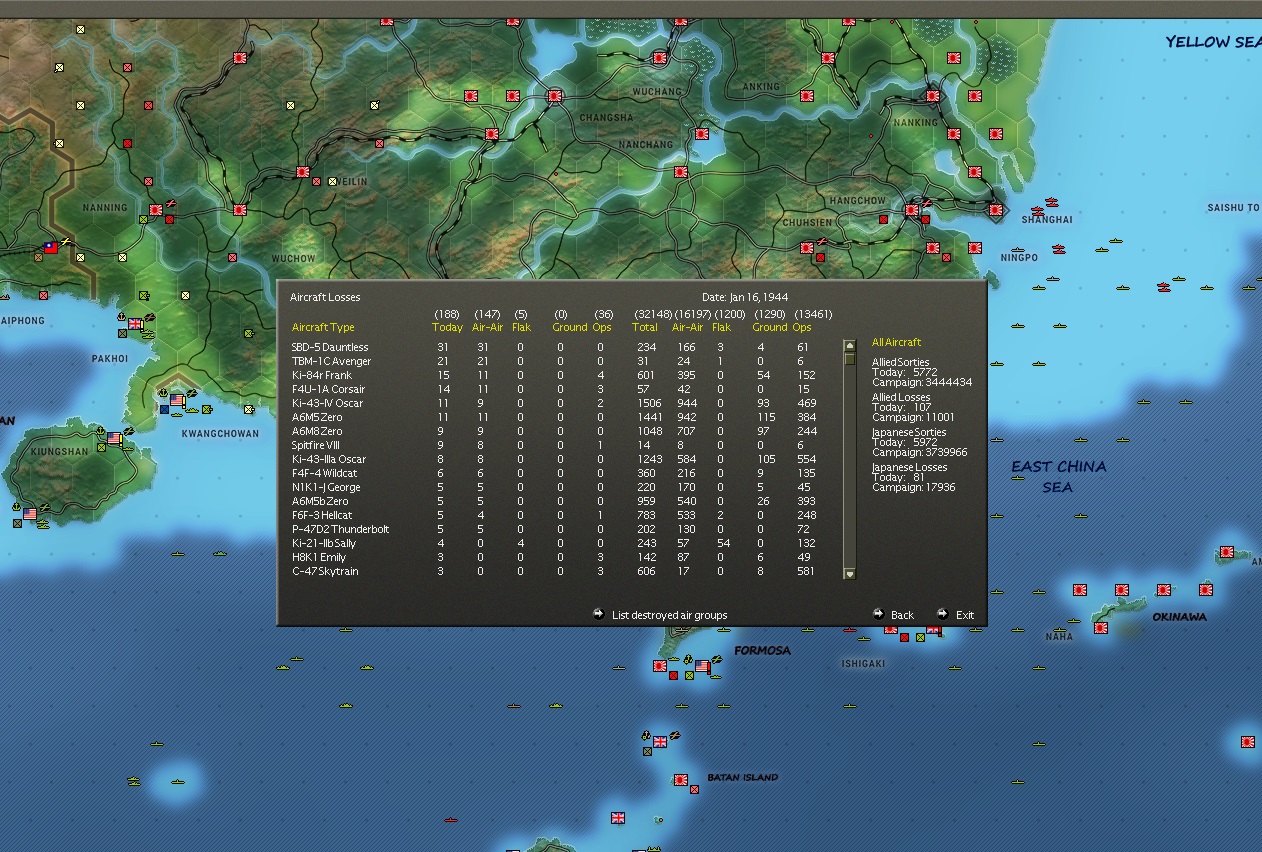The height and width of the screenshot is (852, 1262).
Task: Select the Japanese base icon at Naha
Action: click(1101, 628)
